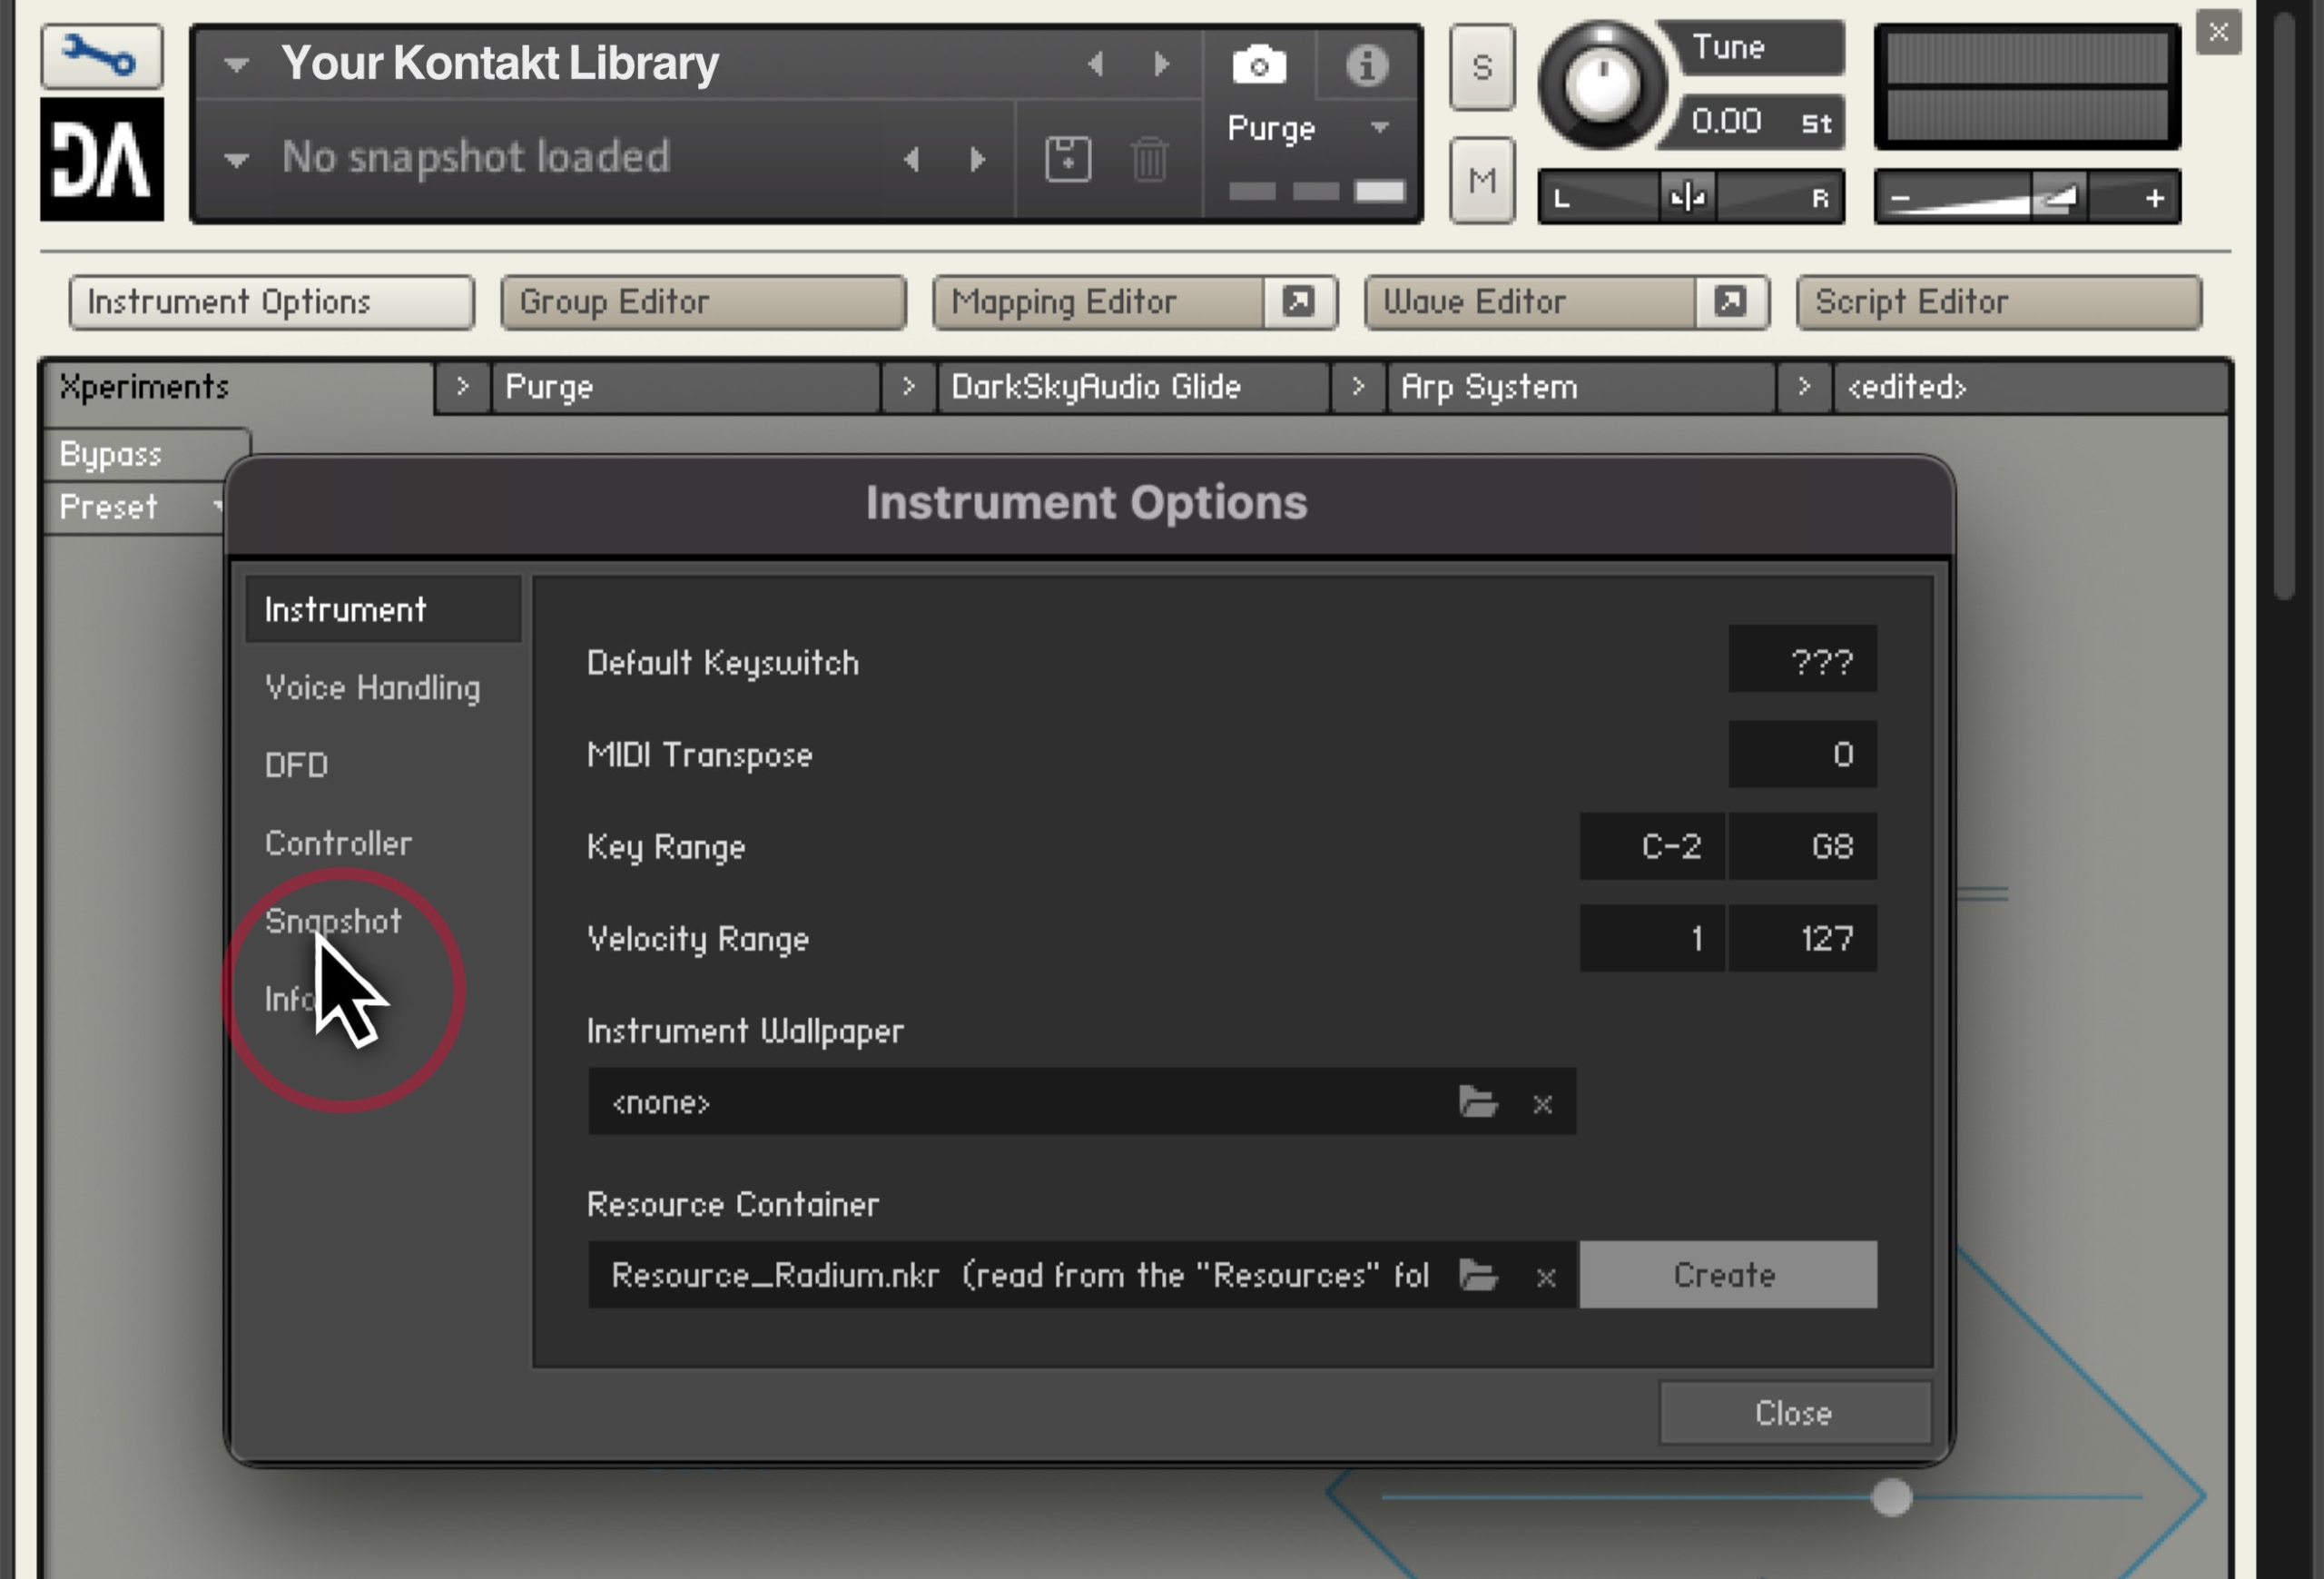Click the L/R pan slider
The image size is (2324, 1579).
(x=1690, y=197)
